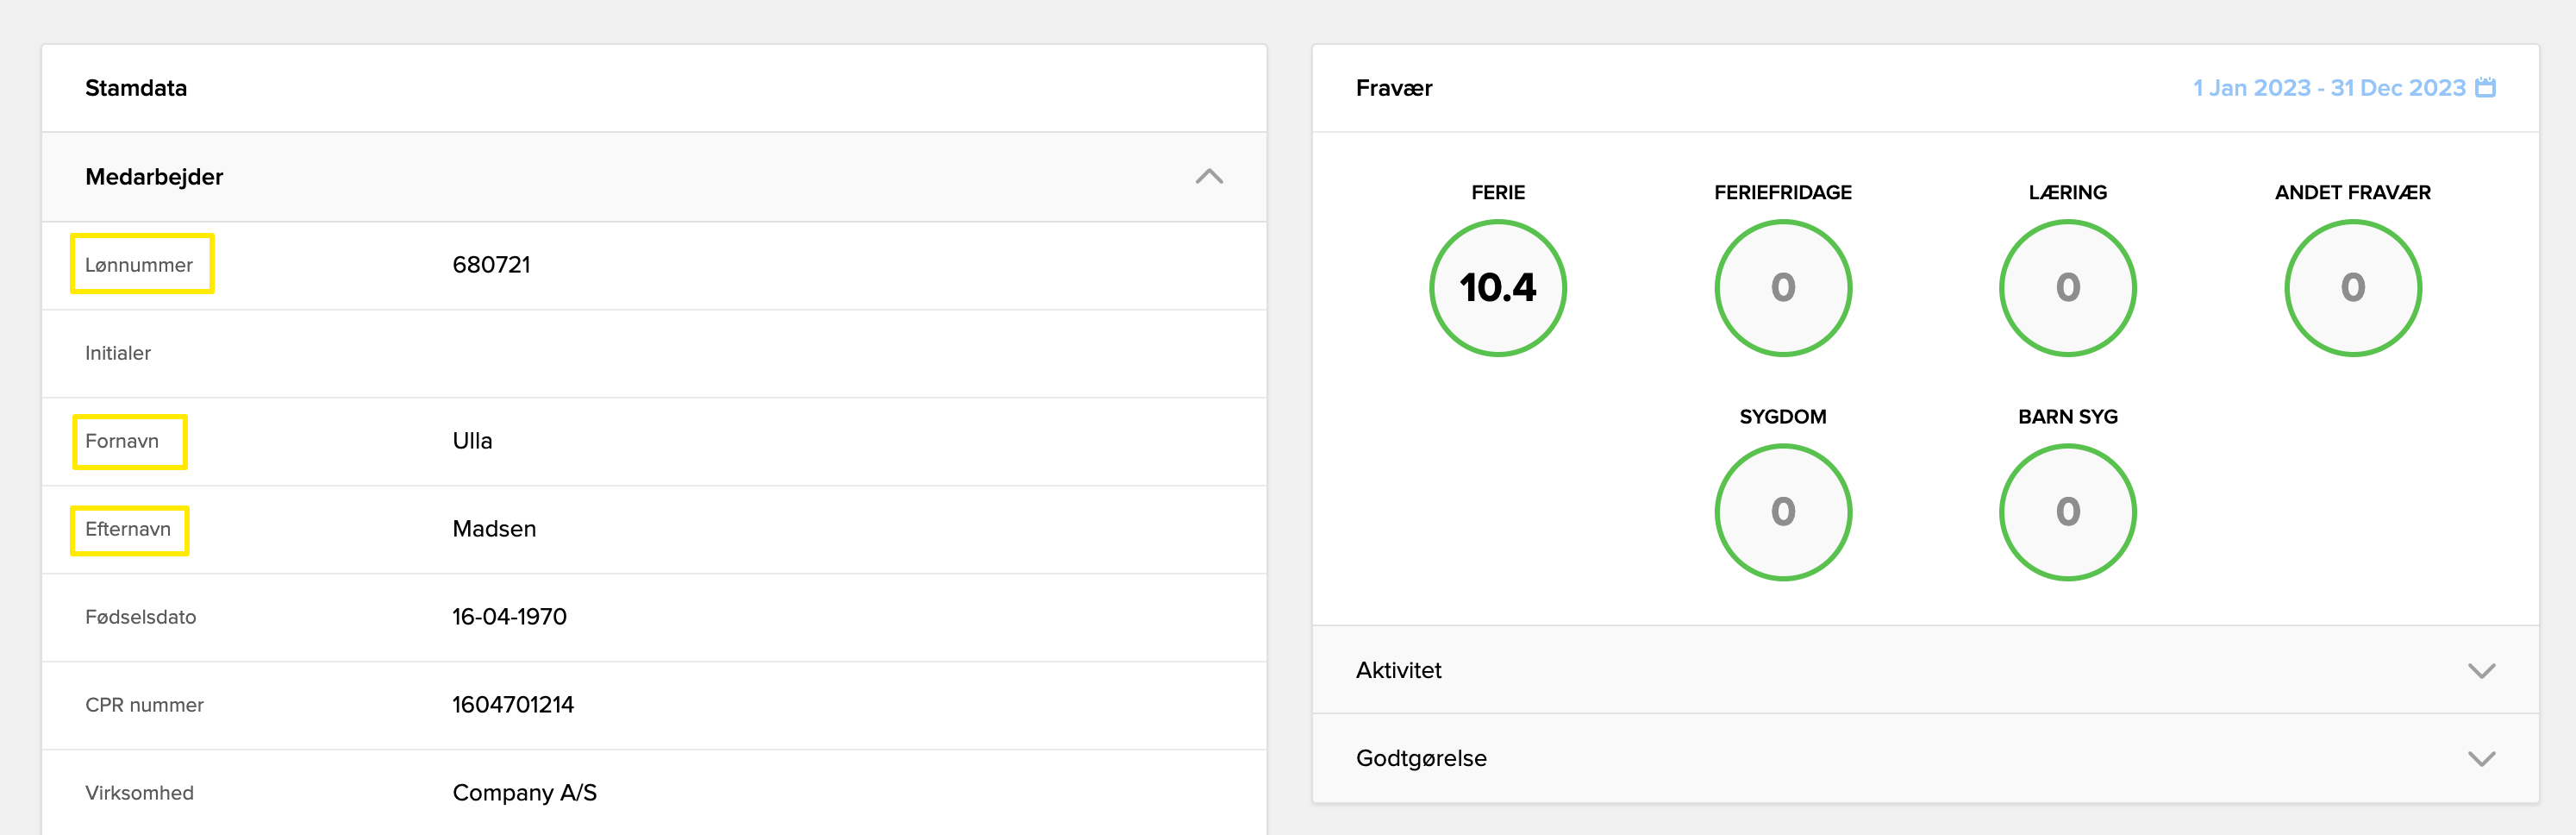Click the Stamdata panel heading

tap(136, 88)
